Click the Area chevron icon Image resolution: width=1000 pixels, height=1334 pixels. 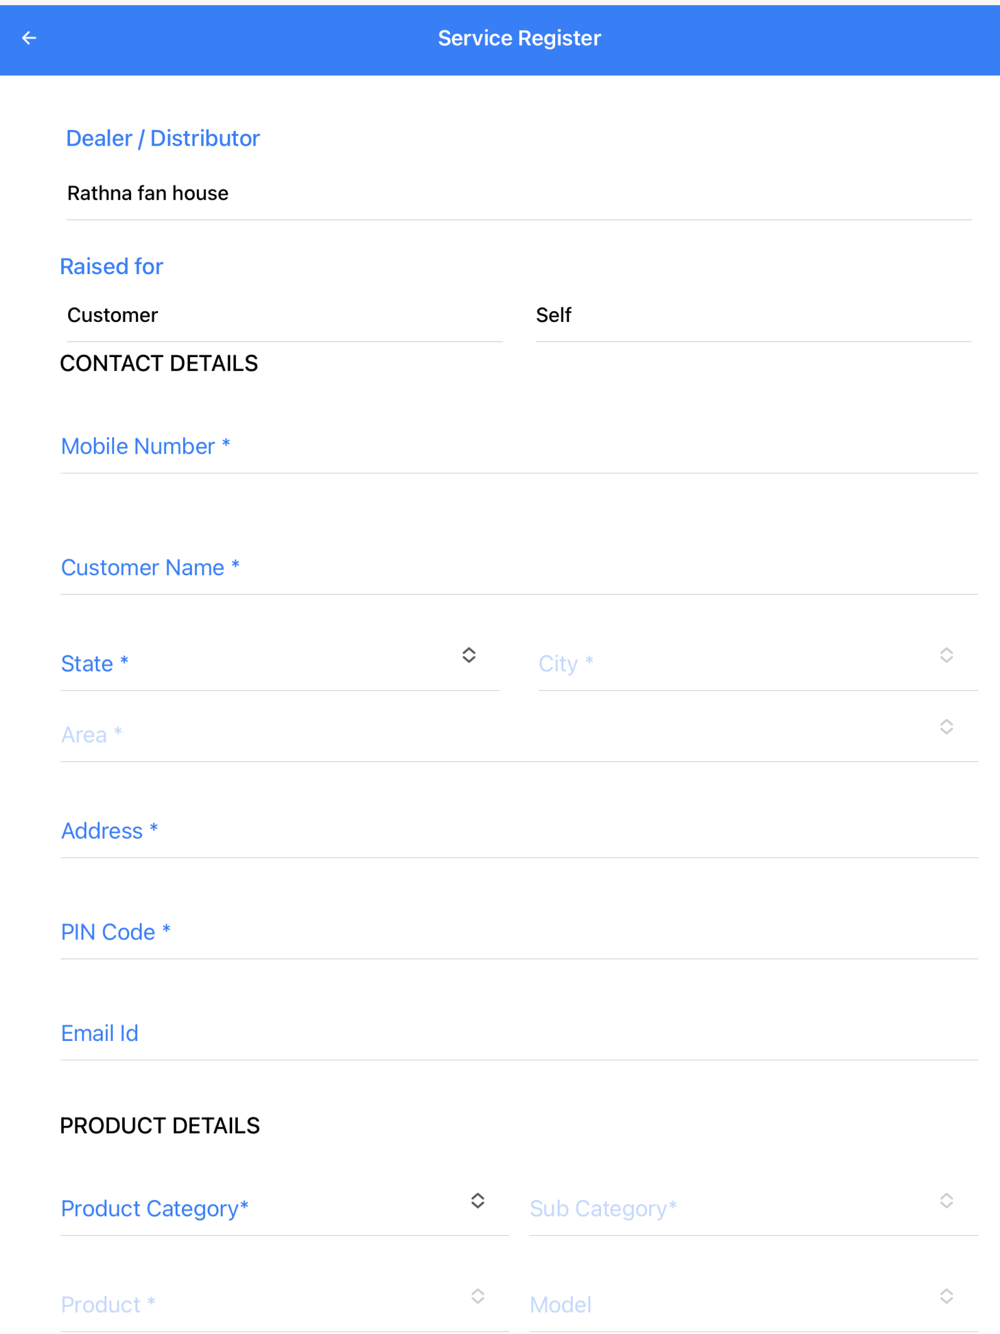(x=946, y=727)
